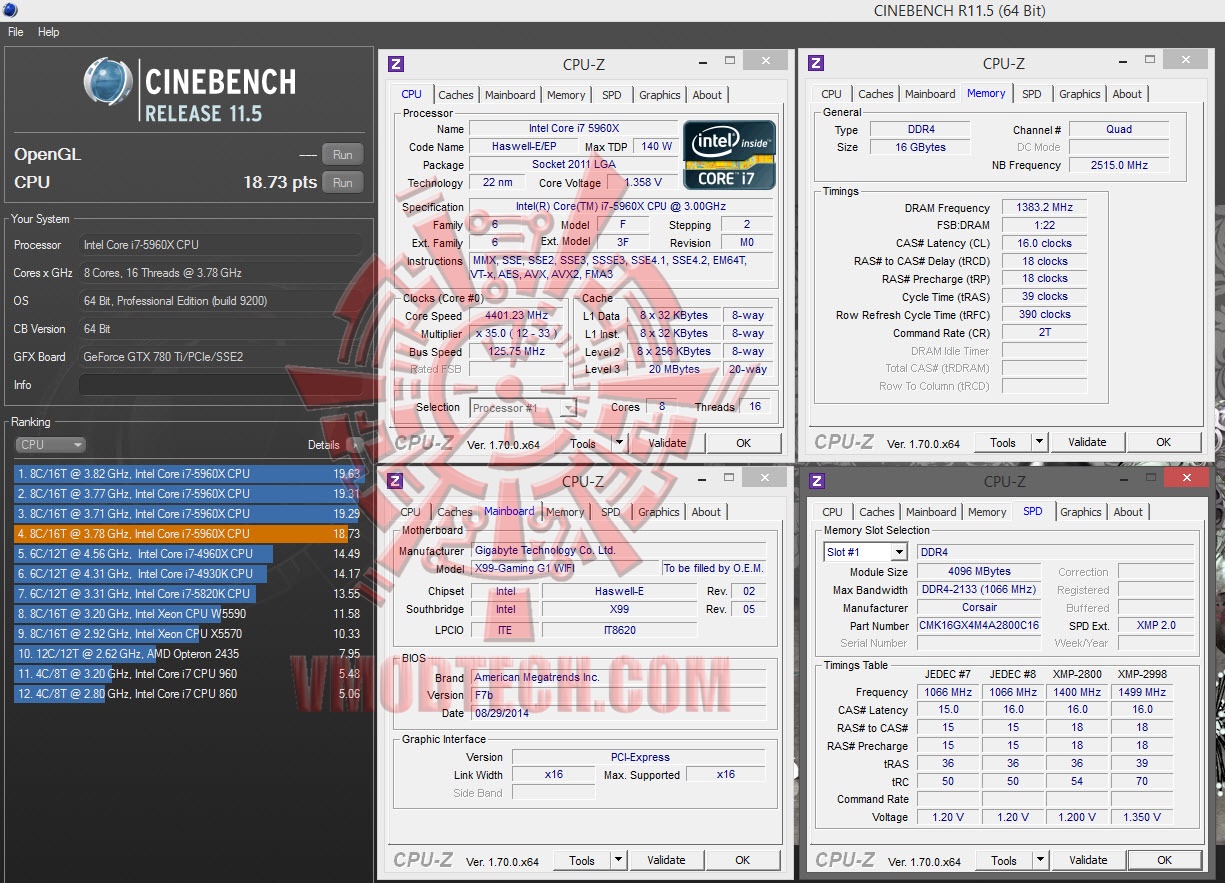This screenshot has height=883, width=1225.
Task: Click the DRAM Frequency value 1383.2 MHz
Action: (x=1044, y=208)
